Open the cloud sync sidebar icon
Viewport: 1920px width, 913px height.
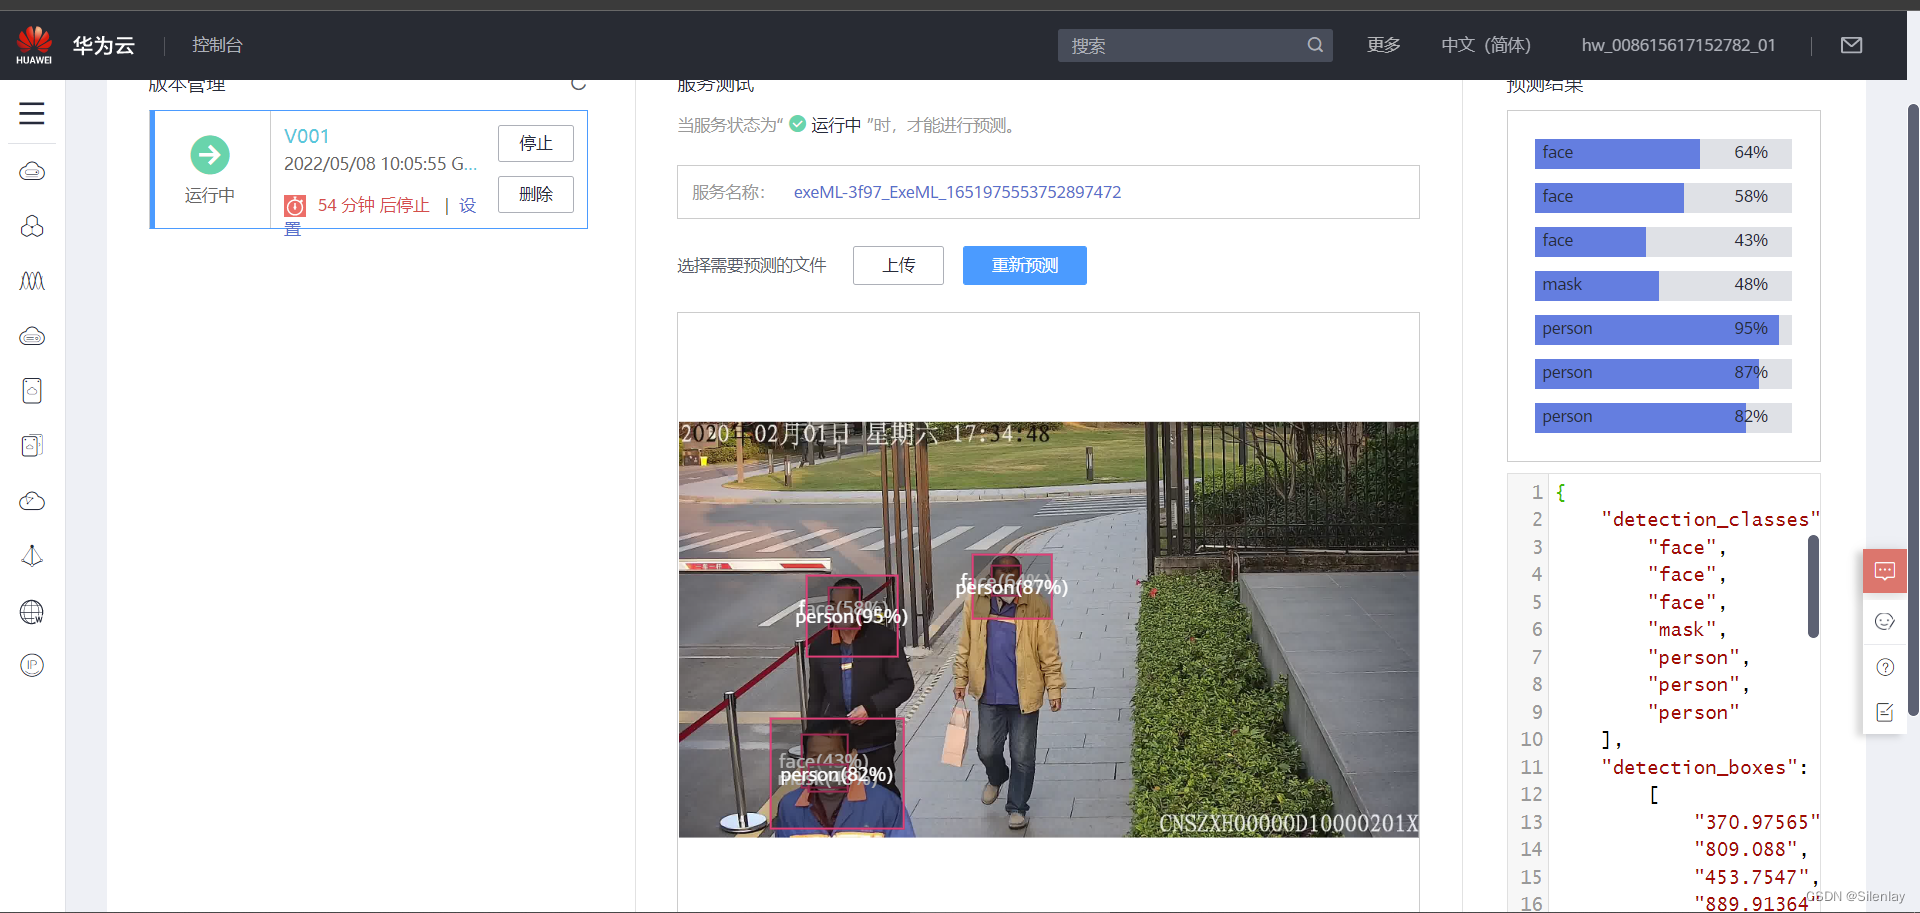32,501
